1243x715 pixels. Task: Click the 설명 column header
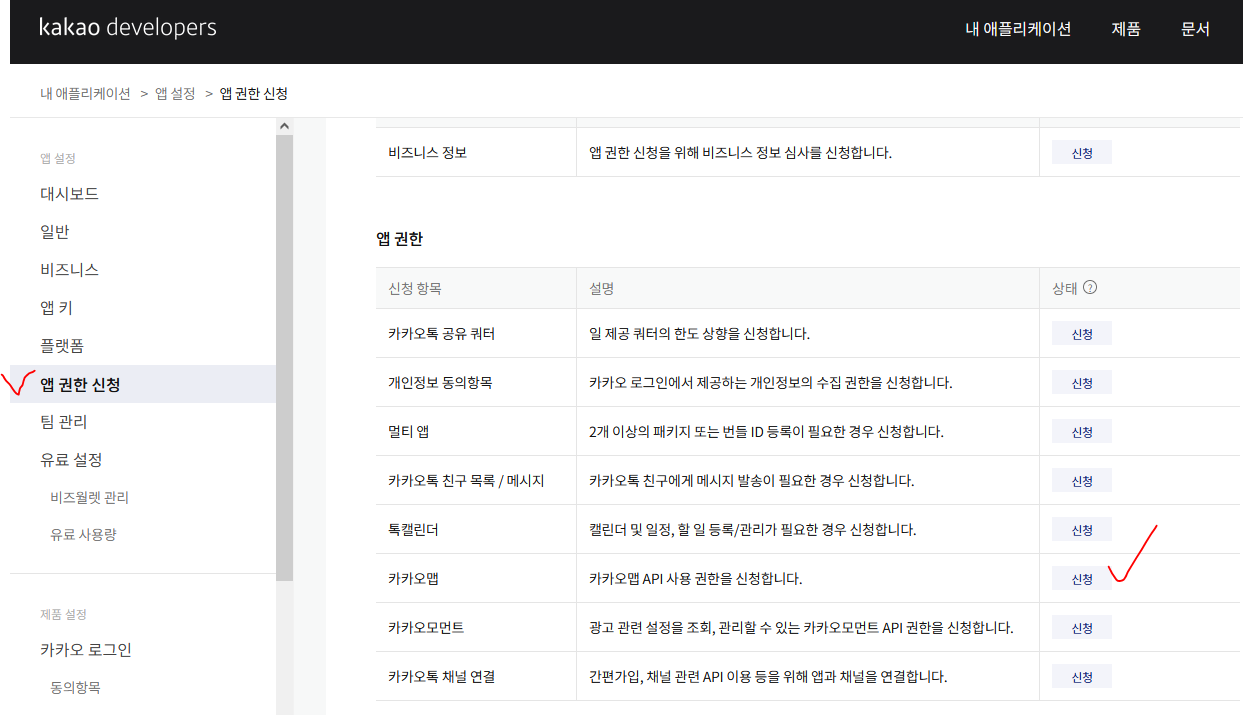pos(601,288)
